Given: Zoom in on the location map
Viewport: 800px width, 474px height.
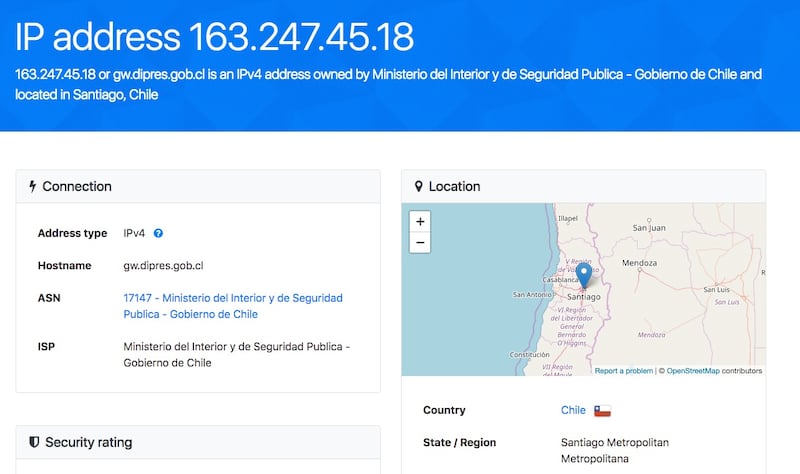Looking at the screenshot, I should click(420, 221).
